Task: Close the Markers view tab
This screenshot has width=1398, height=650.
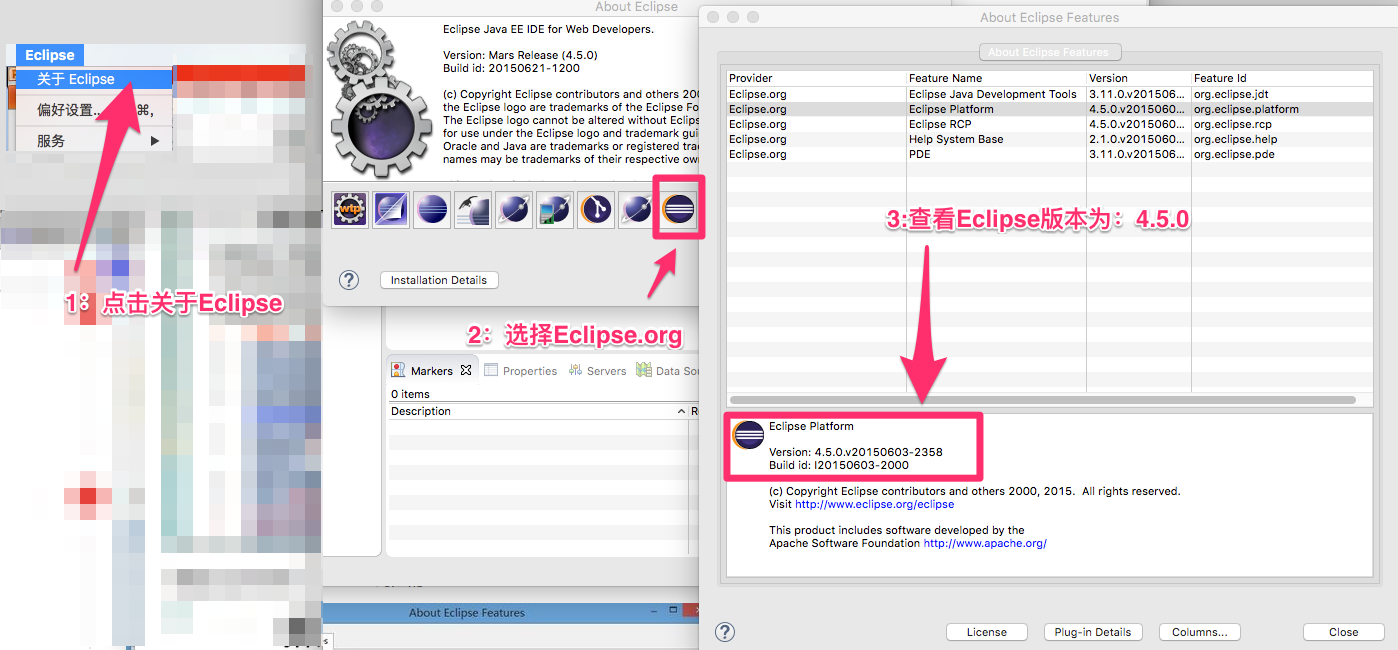Action: tap(466, 370)
